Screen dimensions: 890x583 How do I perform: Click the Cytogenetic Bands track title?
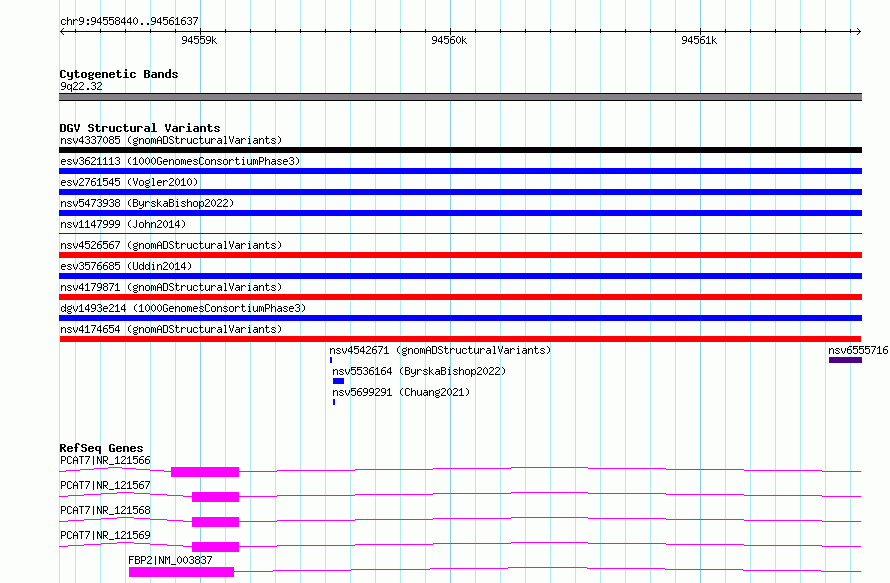(x=119, y=74)
